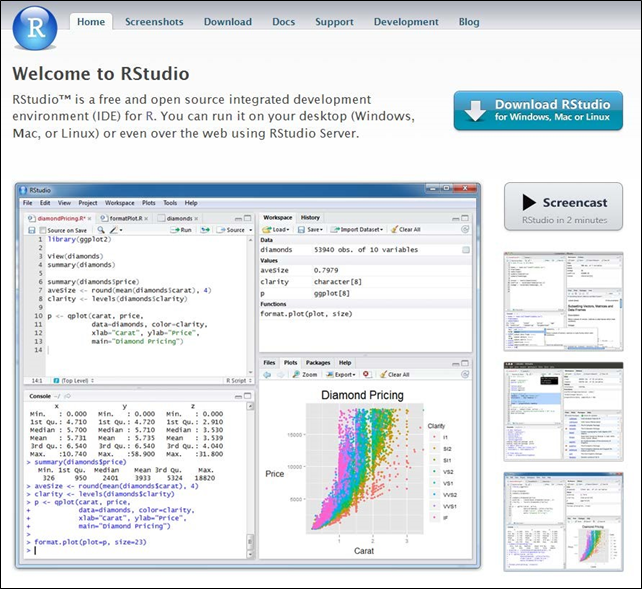Open the find magnifier in editor toolbar
Viewport: 642px width, 589px height.
pos(101,230)
